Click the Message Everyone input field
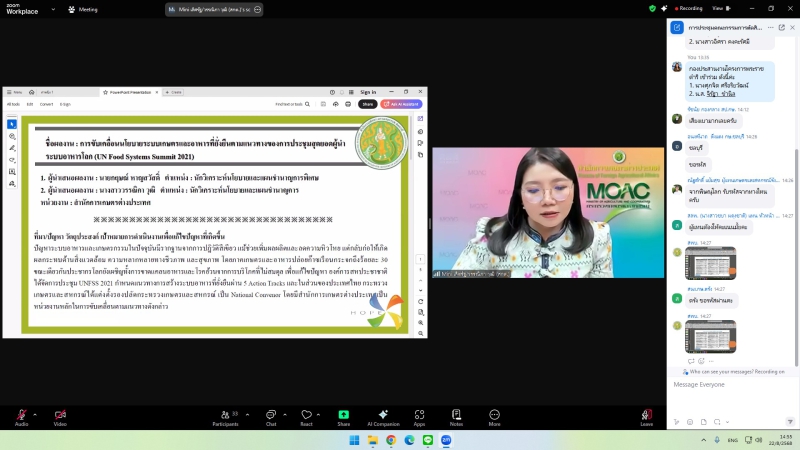 (x=730, y=384)
